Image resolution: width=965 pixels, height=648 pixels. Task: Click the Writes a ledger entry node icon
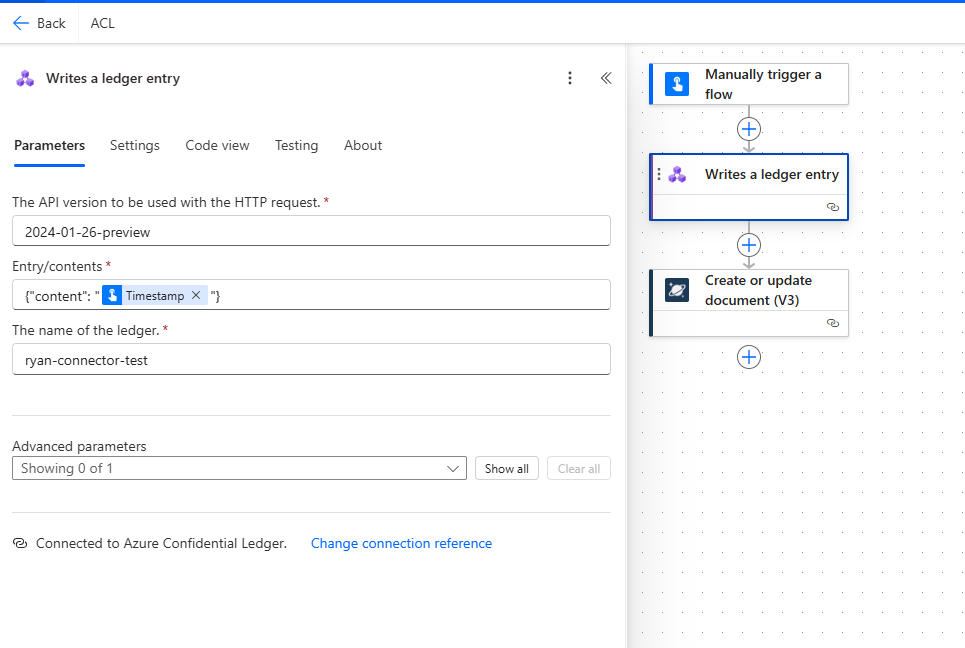677,174
